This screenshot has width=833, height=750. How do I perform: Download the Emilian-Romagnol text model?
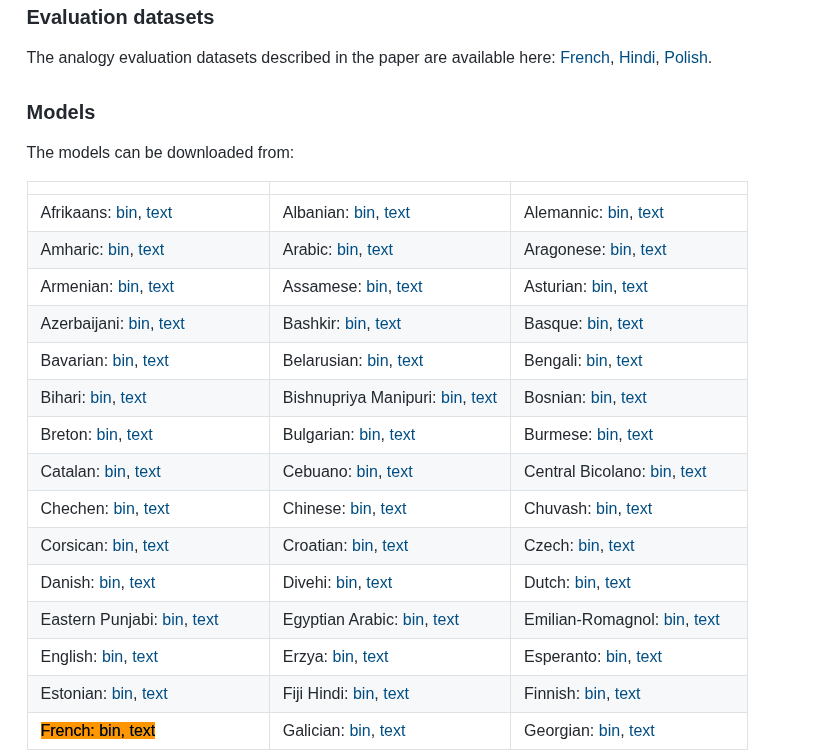point(706,620)
